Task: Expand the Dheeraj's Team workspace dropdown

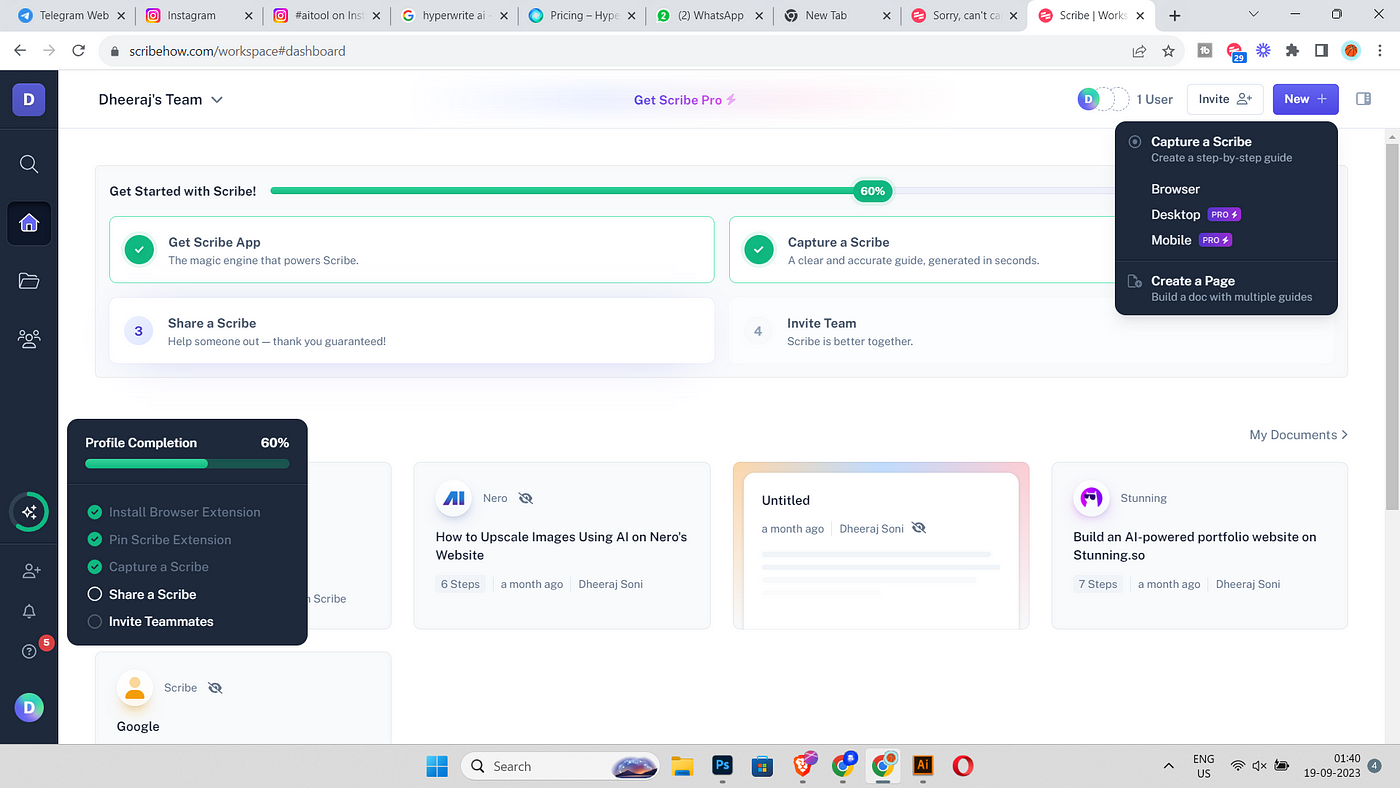Action: click(x=160, y=99)
